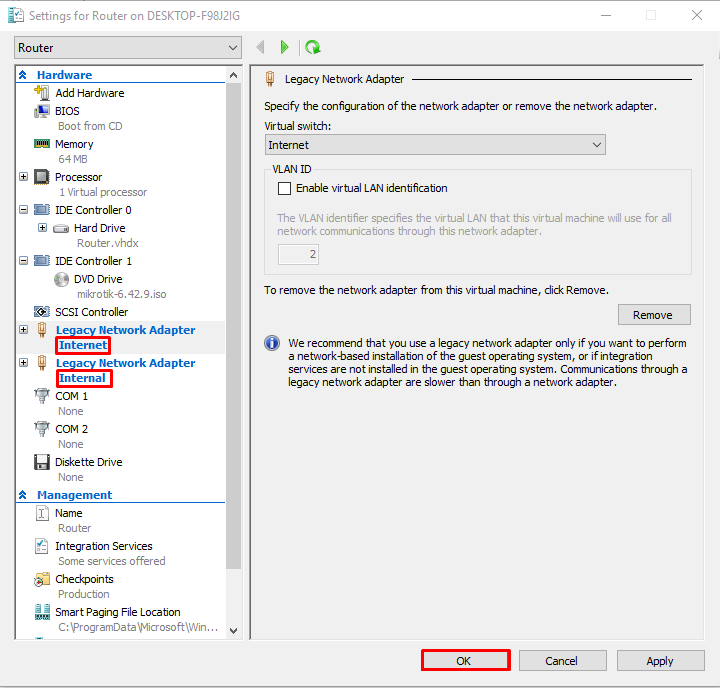The height and width of the screenshot is (688, 720).
Task: Collapse the IDE Controller 0 node
Action: (23, 210)
